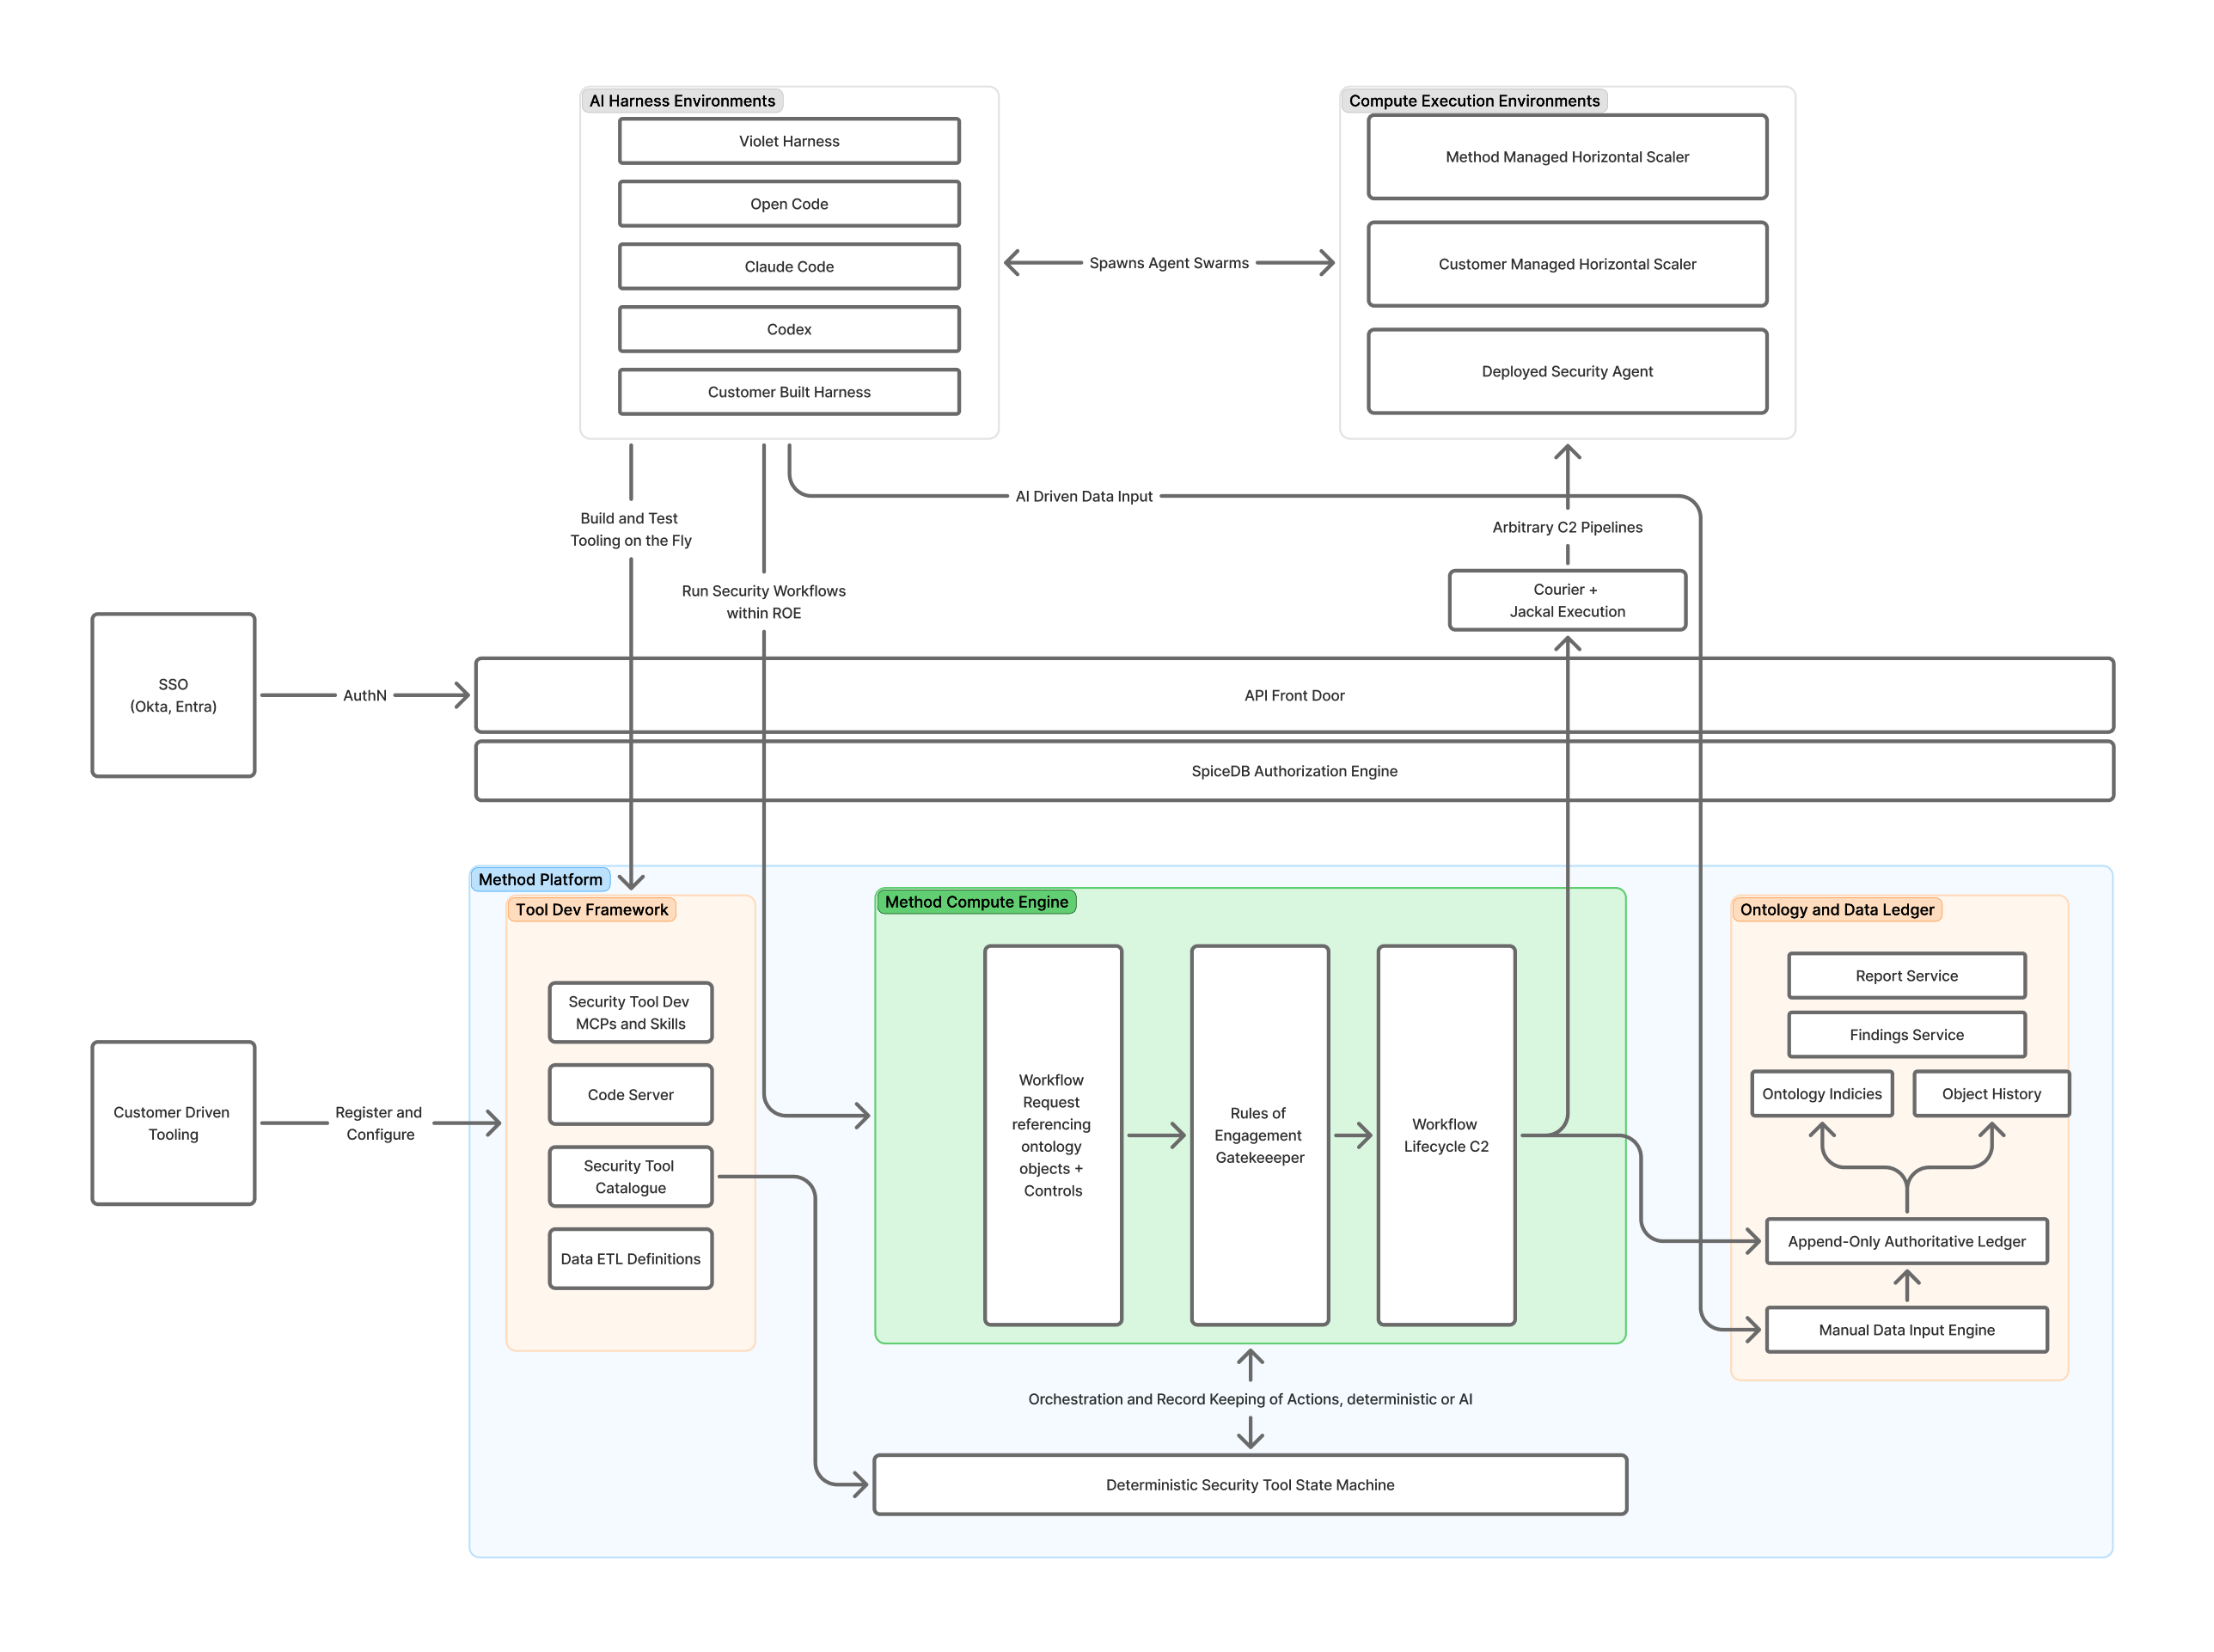
Task: Click Build and Test Tooling label
Action: 630,529
